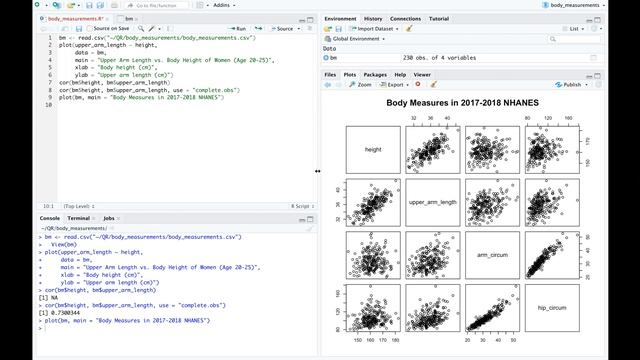Screen dimensions: 640x360
Task: Click the remove current plot red icon
Action: pyautogui.click(x=418, y=84)
